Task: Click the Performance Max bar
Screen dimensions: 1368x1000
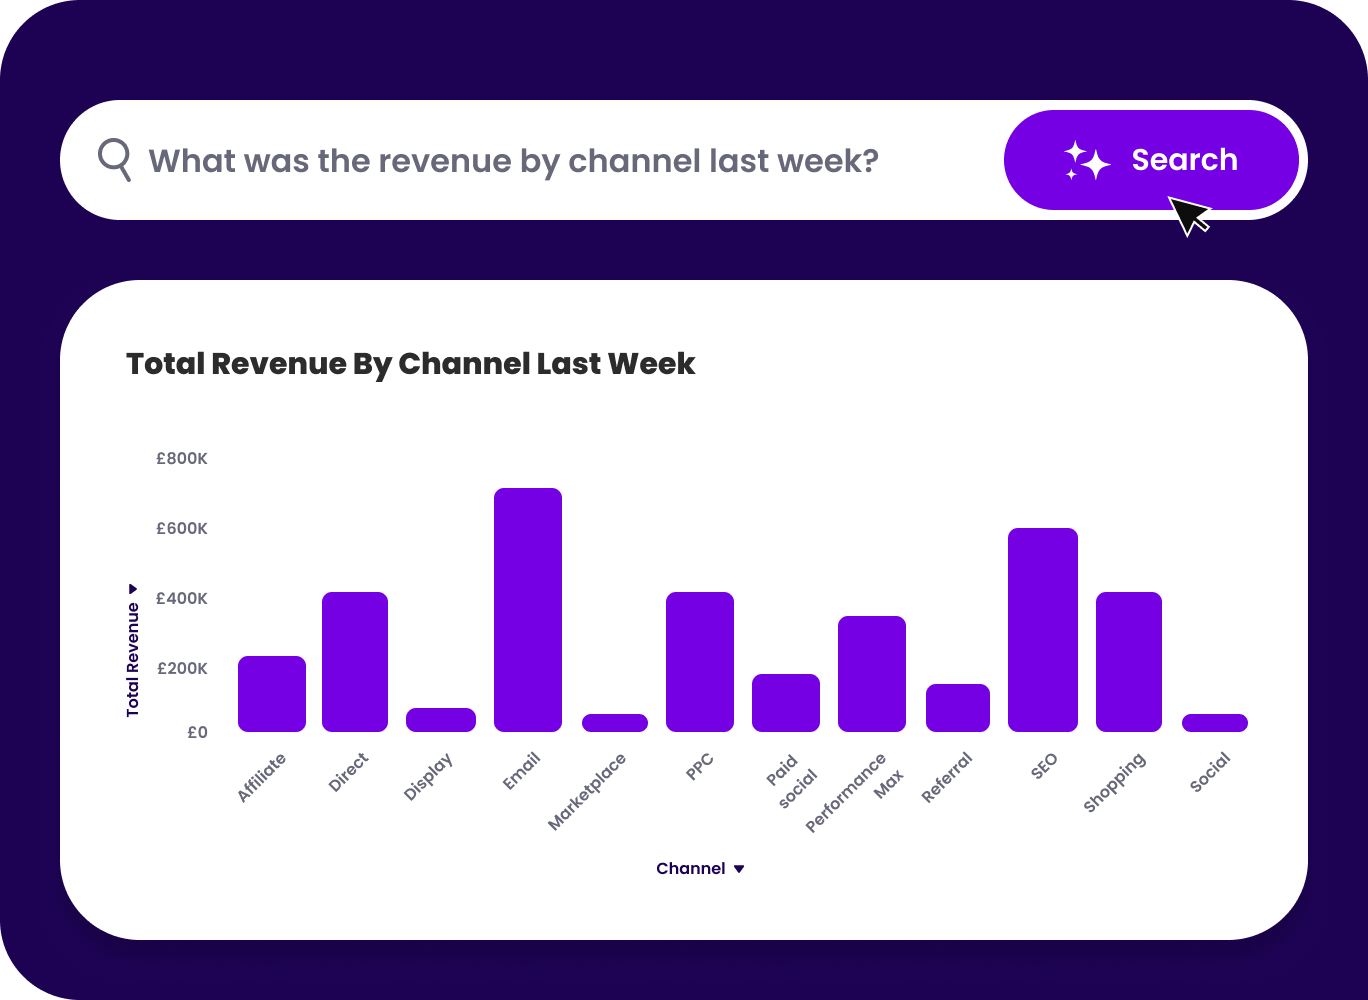Action: [x=872, y=674]
